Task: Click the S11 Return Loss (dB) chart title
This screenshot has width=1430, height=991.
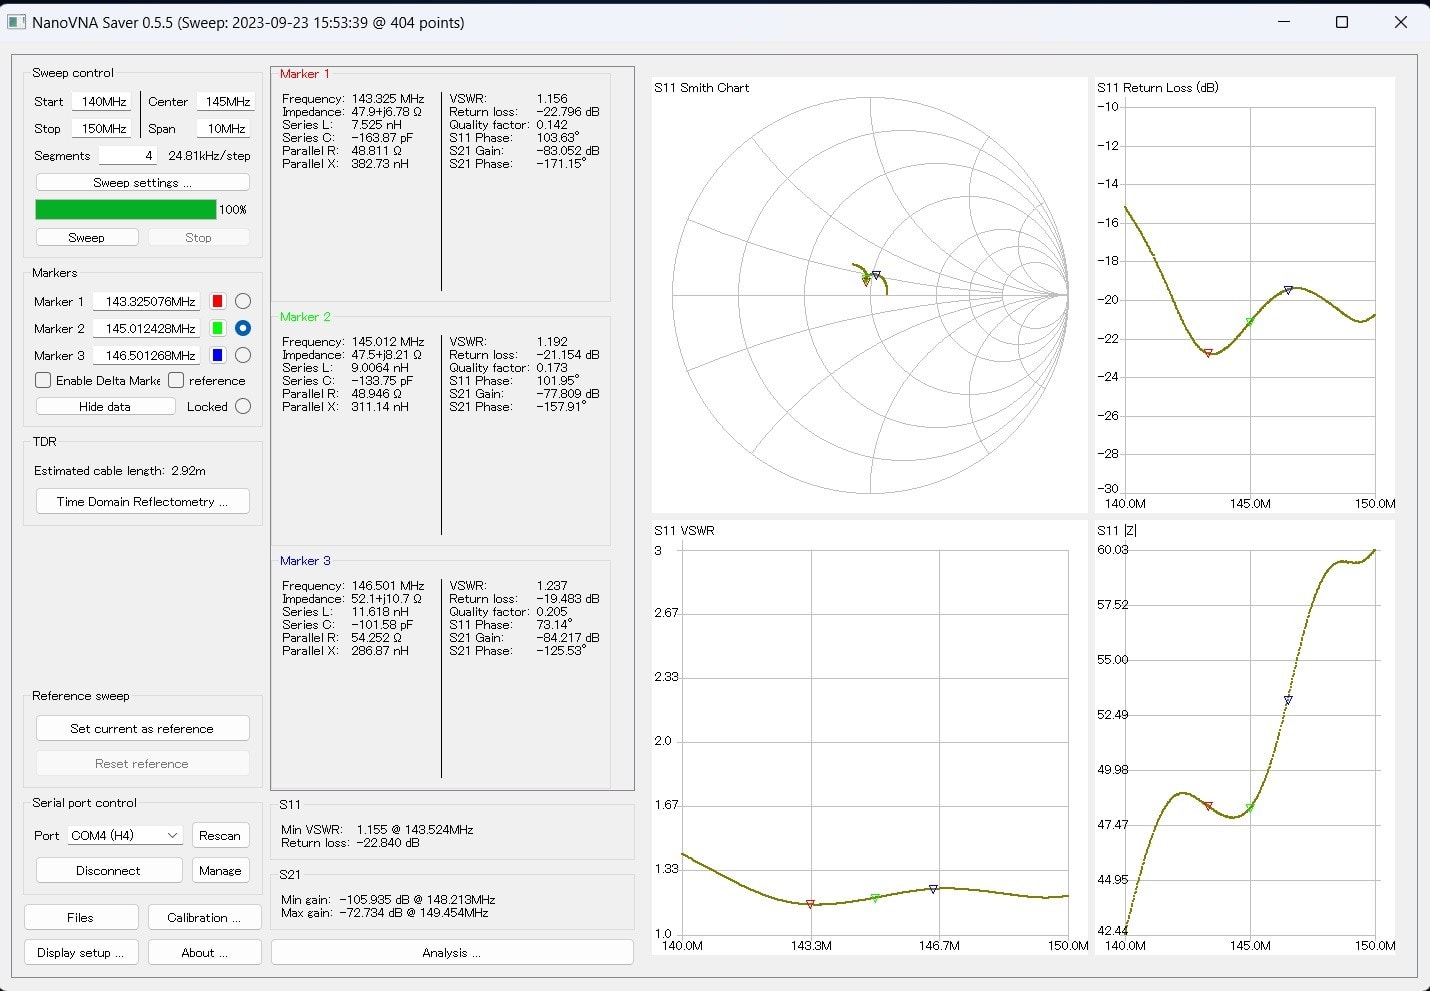Action: point(1158,87)
